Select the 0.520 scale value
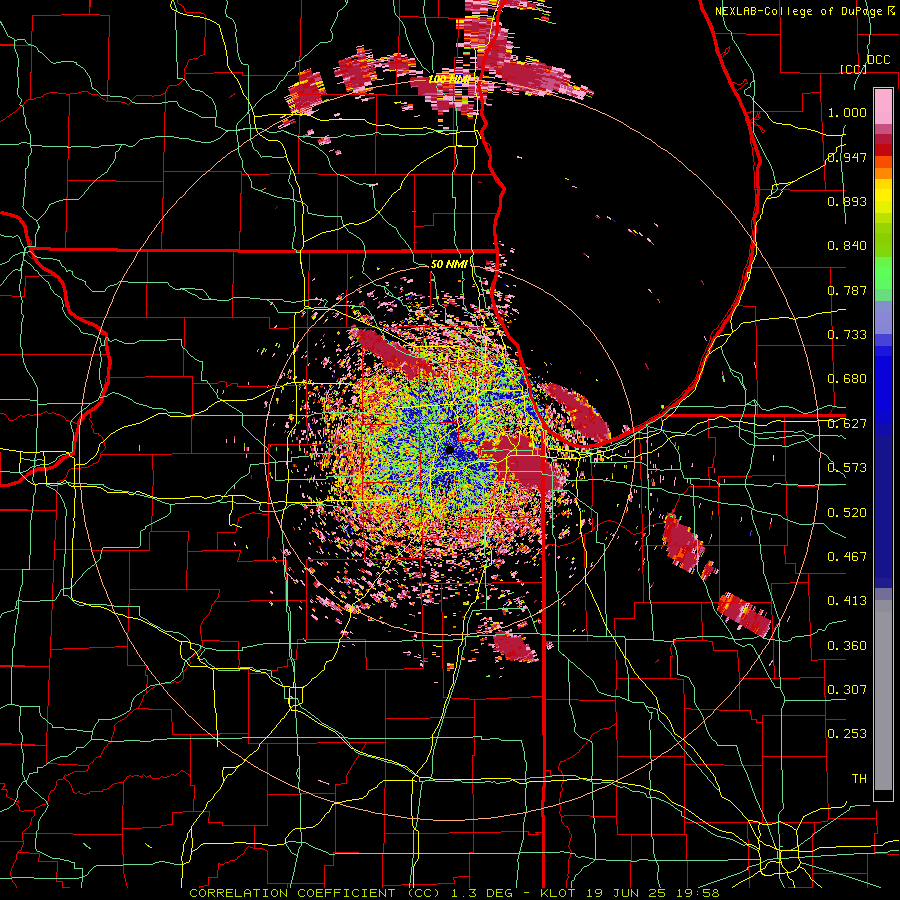This screenshot has height=900, width=900. 847,513
